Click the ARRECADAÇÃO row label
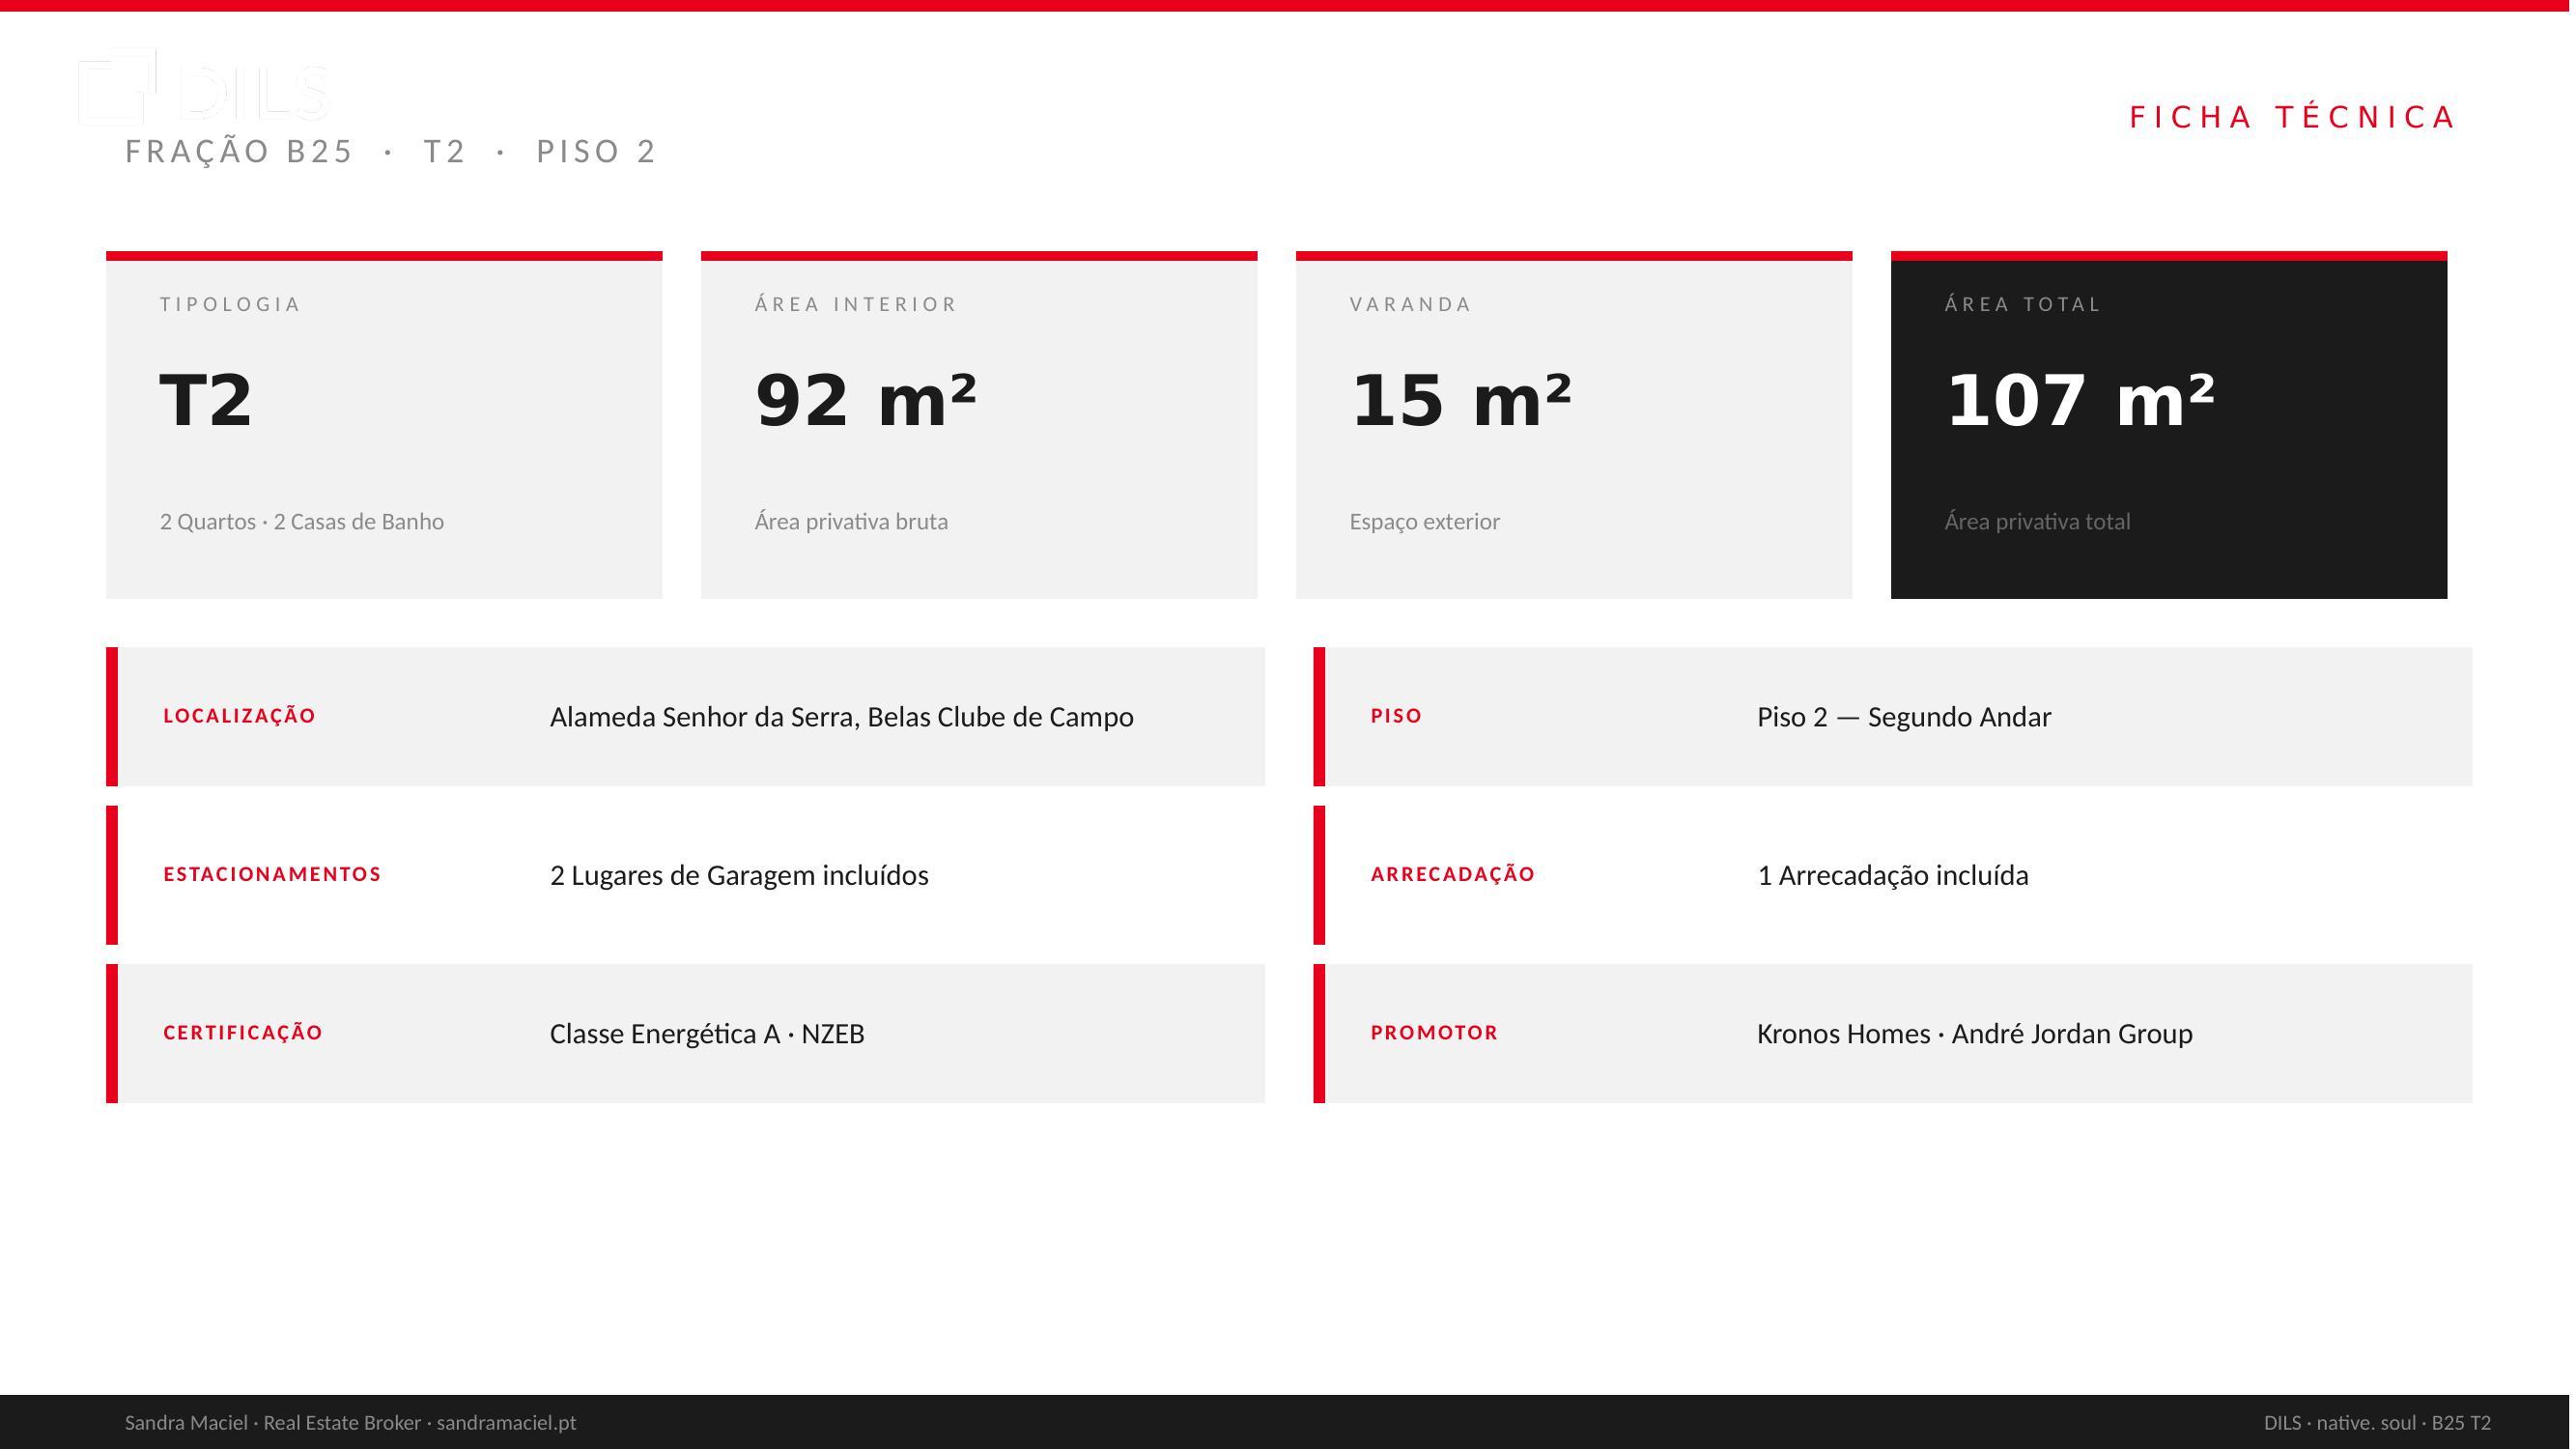Screen dimensions: 2576x1449 pos(1452,874)
